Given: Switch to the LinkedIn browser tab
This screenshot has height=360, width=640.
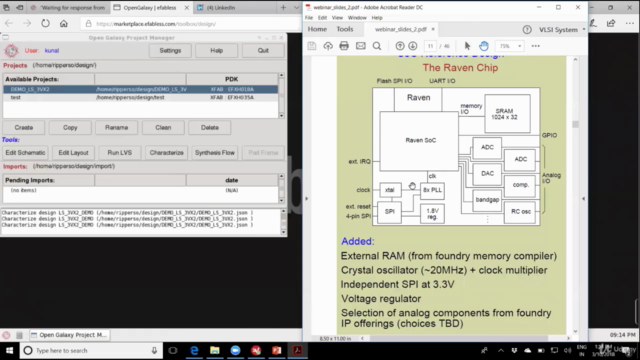Looking at the screenshot, I should (x=221, y=7).
